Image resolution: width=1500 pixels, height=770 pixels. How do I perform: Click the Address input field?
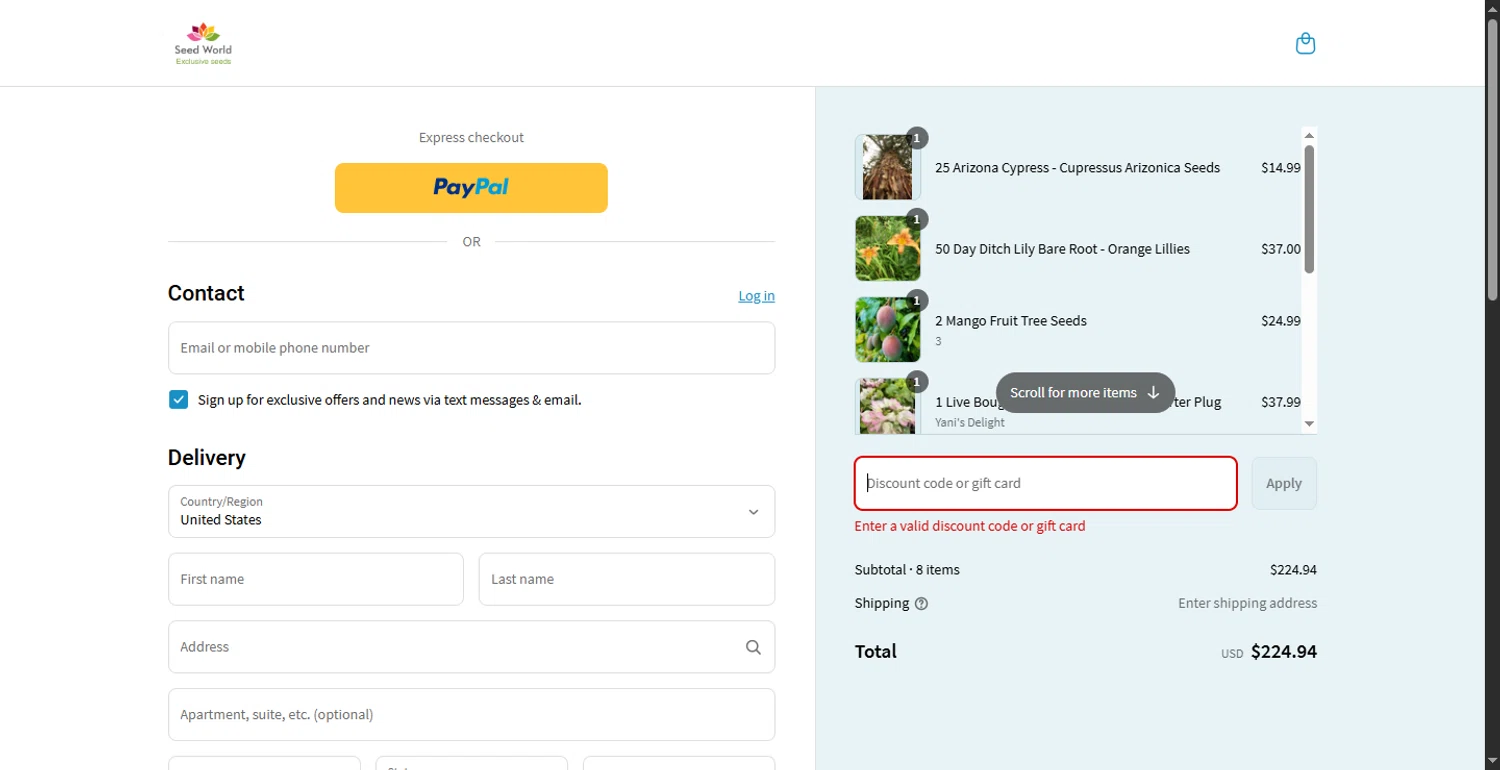click(x=471, y=647)
